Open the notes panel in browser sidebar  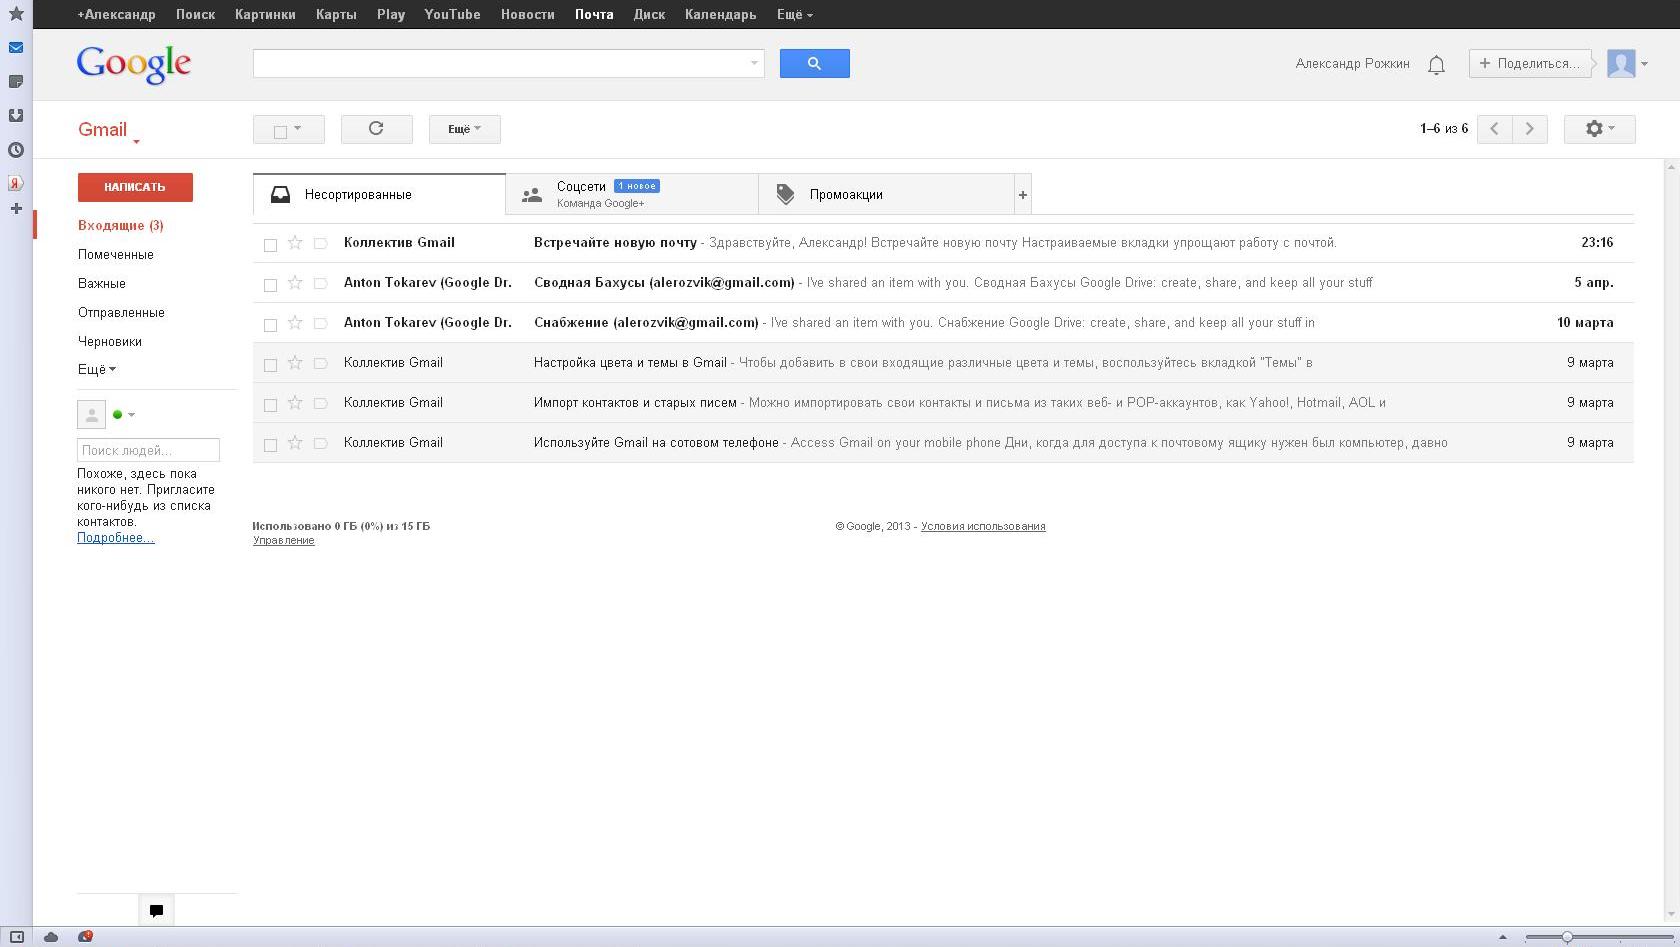(x=16, y=81)
